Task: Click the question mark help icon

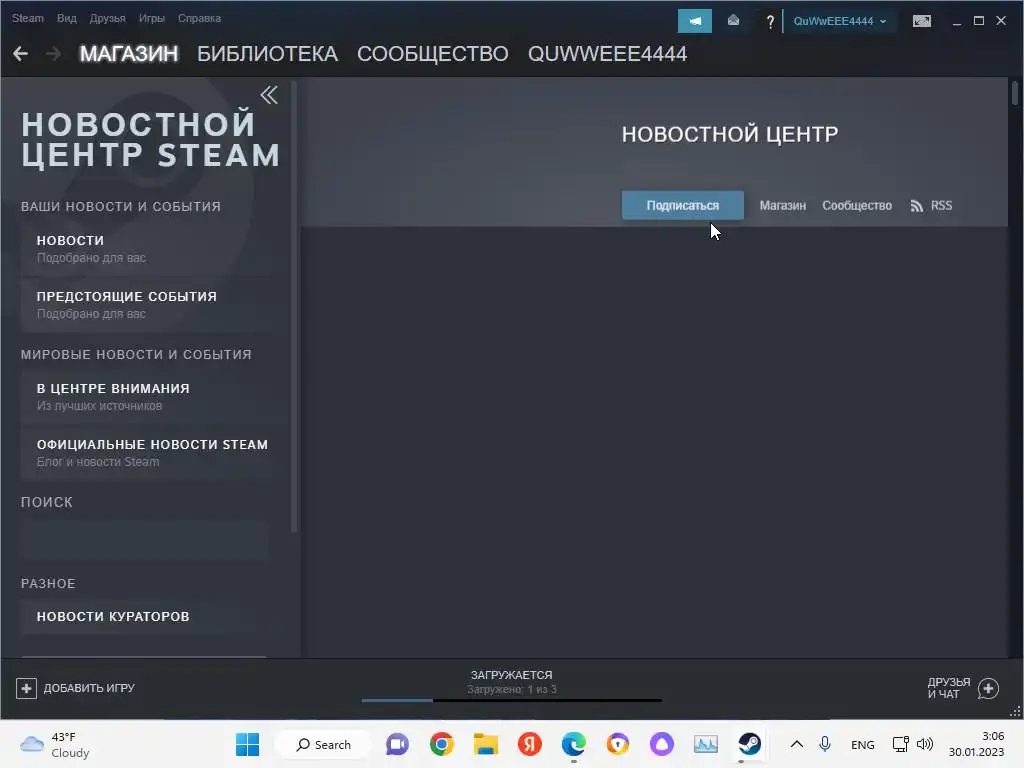Action: coord(770,22)
